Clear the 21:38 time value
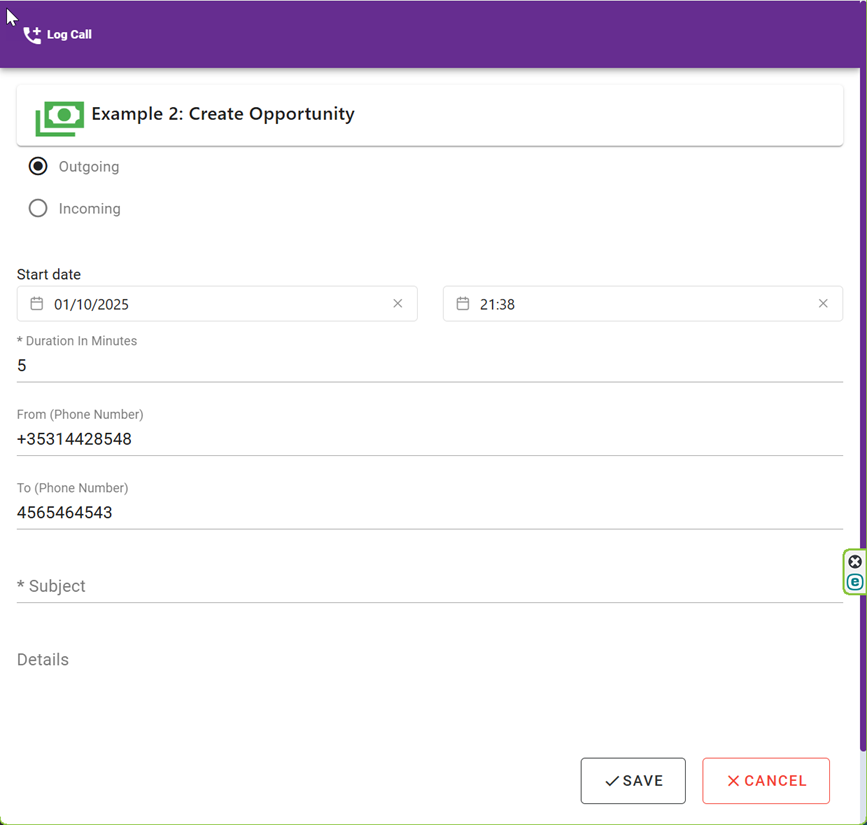Image resolution: width=867 pixels, height=825 pixels. click(x=823, y=304)
